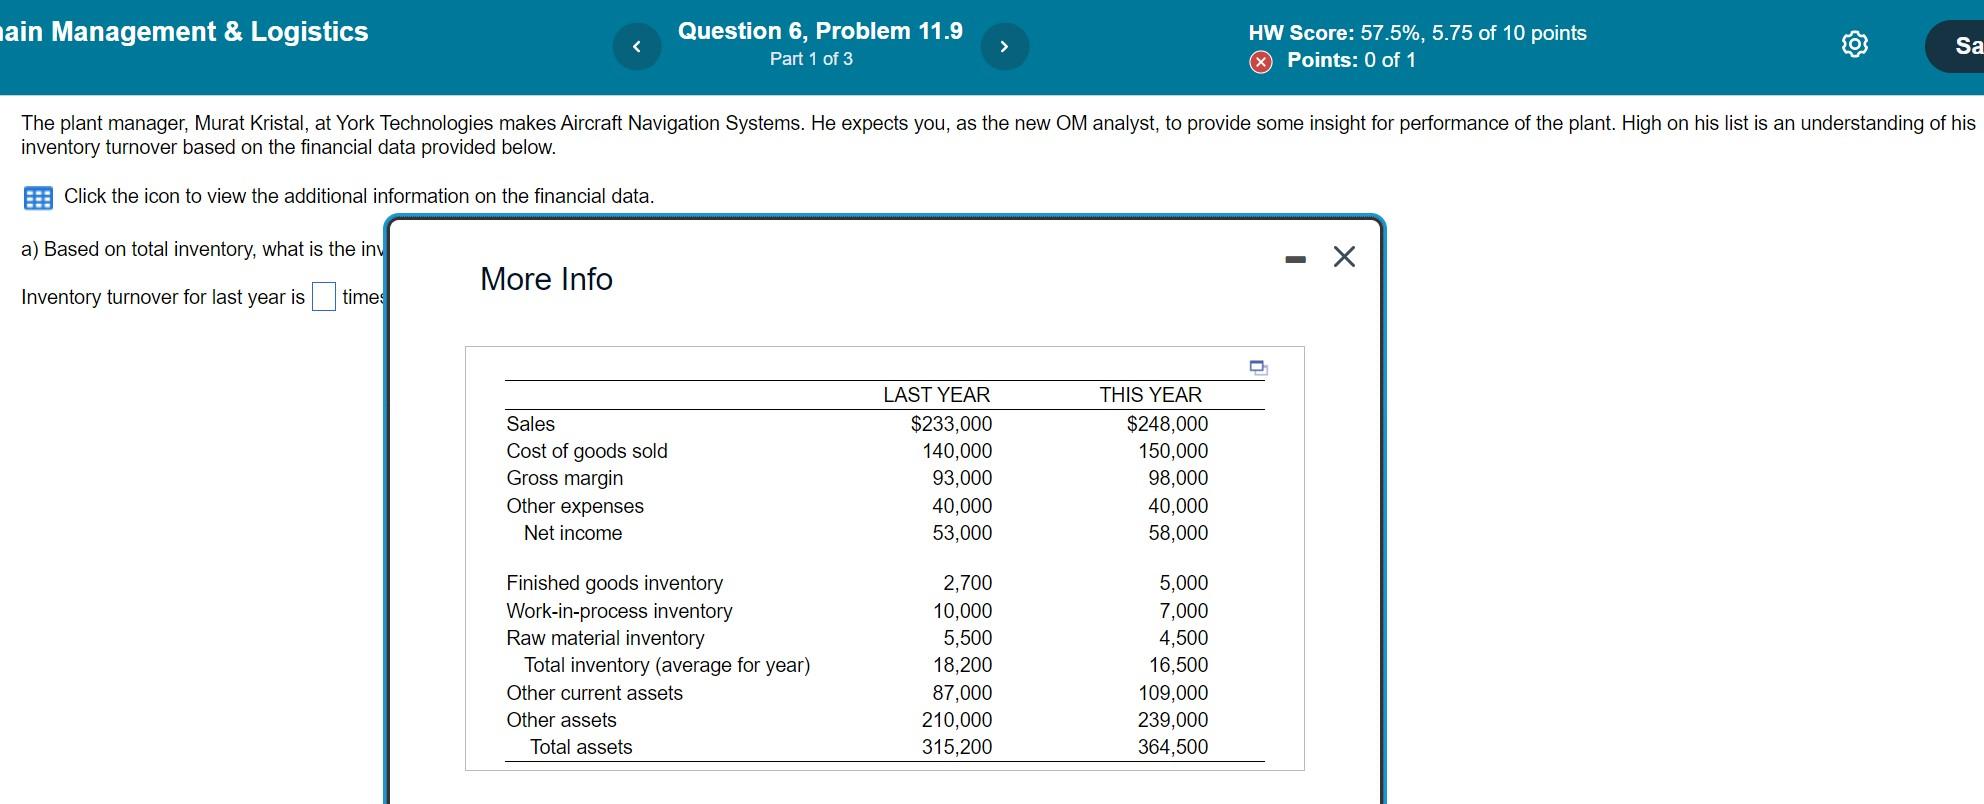1984x804 pixels.
Task: Go to the previous question arrow
Action: tap(637, 46)
